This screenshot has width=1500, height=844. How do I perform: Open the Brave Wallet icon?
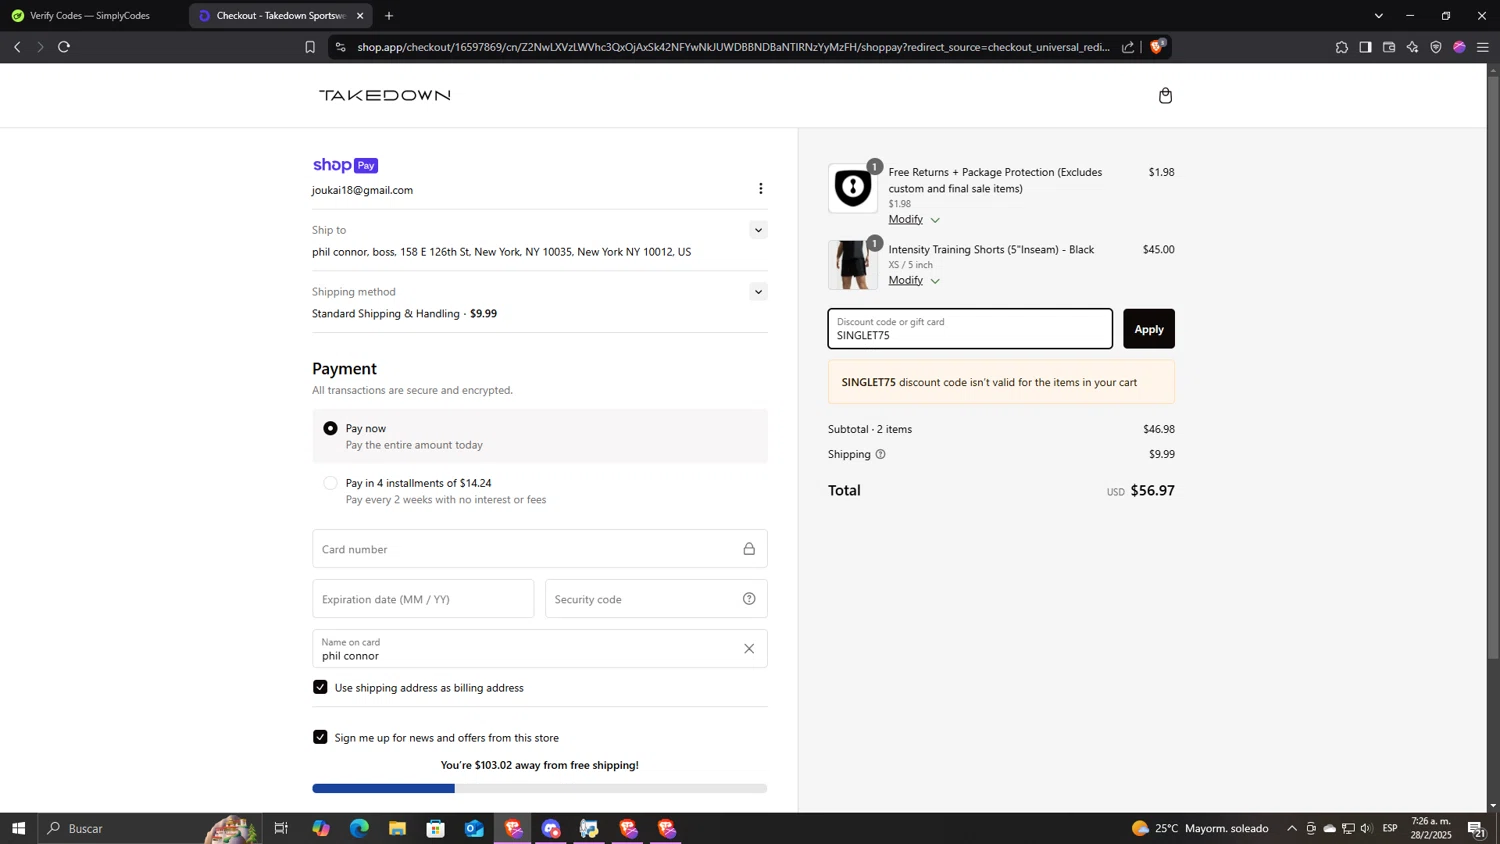[1389, 47]
